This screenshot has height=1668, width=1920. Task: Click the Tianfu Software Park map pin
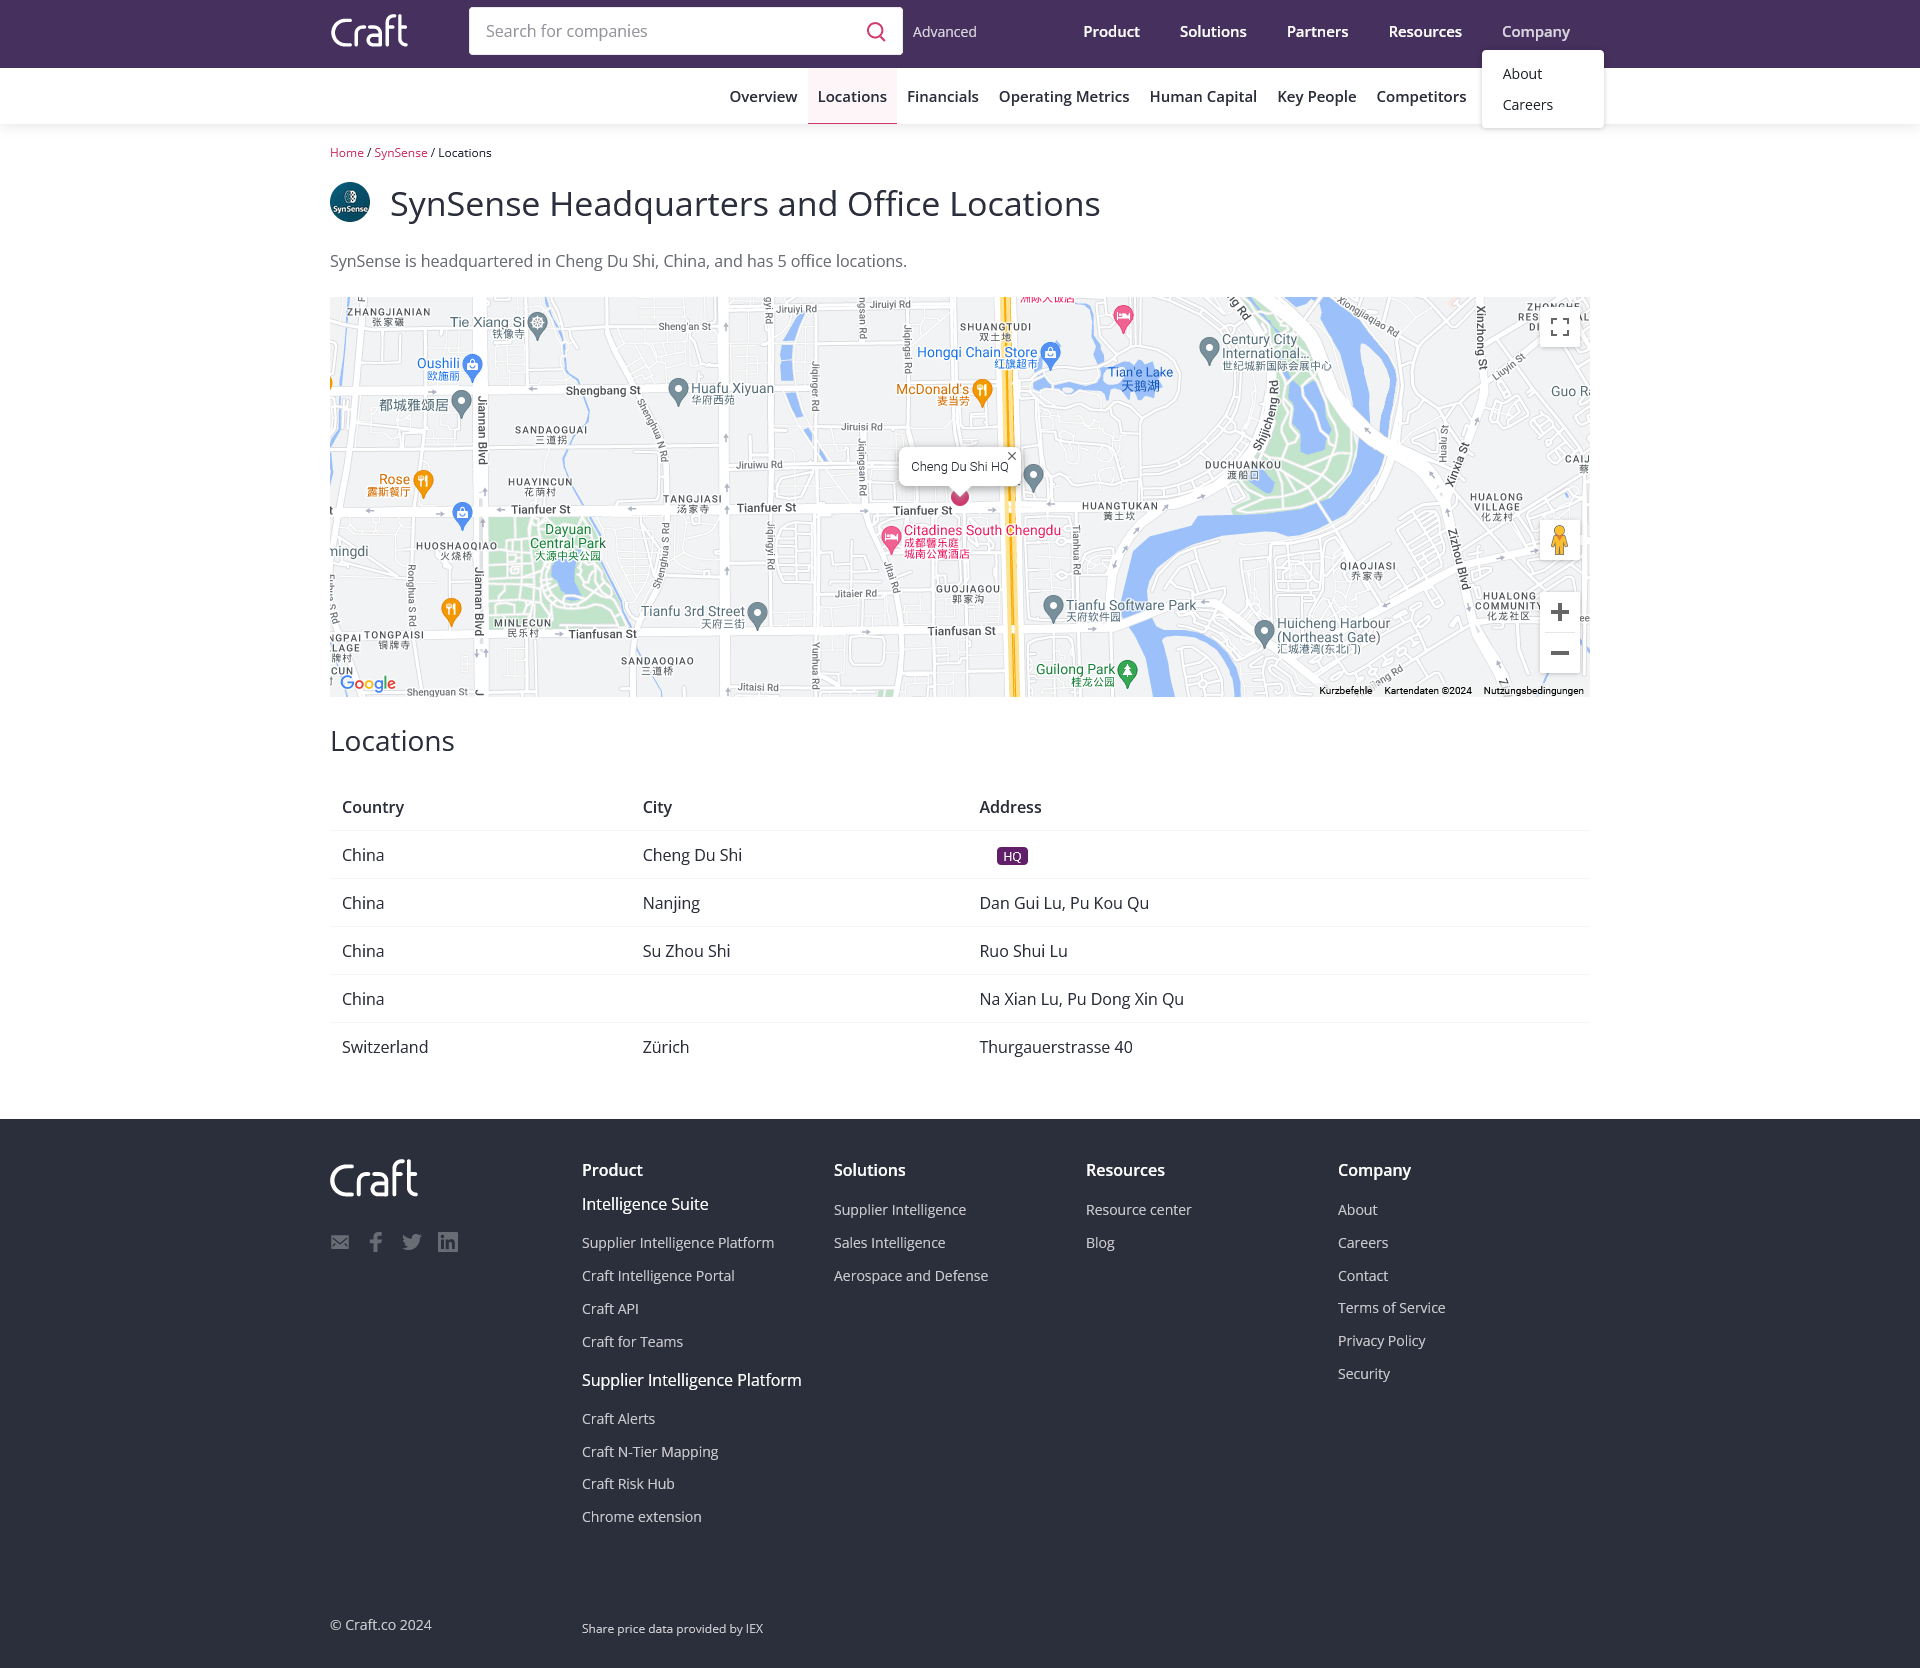1053,608
